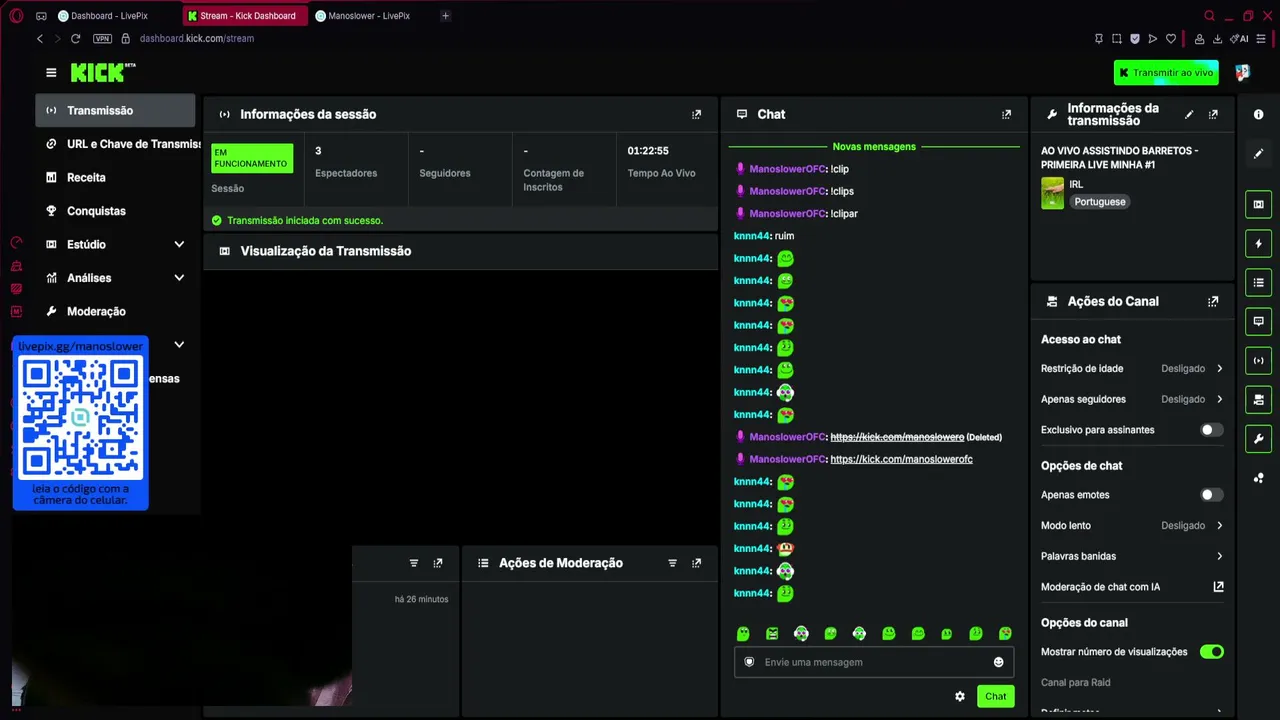The image size is (1280, 720).
Task: Toggle the lightning bolt widget in the right rail
Action: pyautogui.click(x=1259, y=244)
